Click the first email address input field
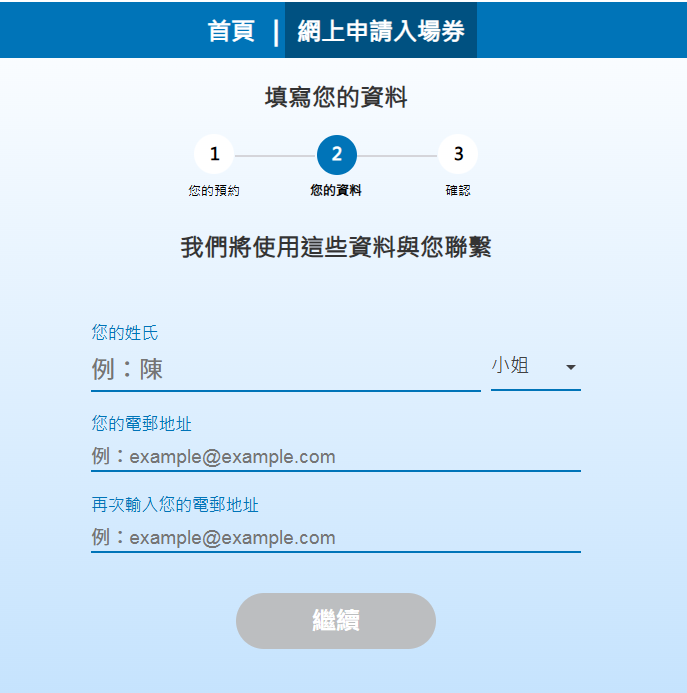The width and height of the screenshot is (687, 693). pos(335,457)
